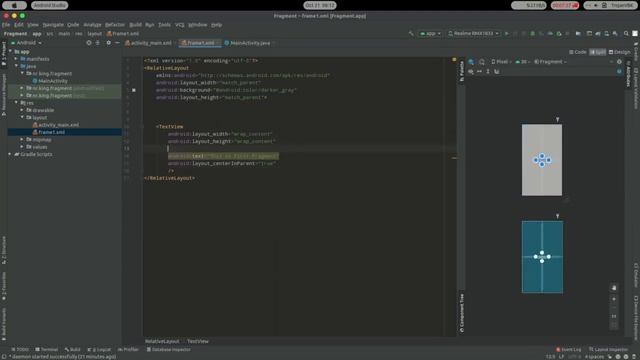Open the Component Tree side panel
640x360 pixels.
[462, 313]
